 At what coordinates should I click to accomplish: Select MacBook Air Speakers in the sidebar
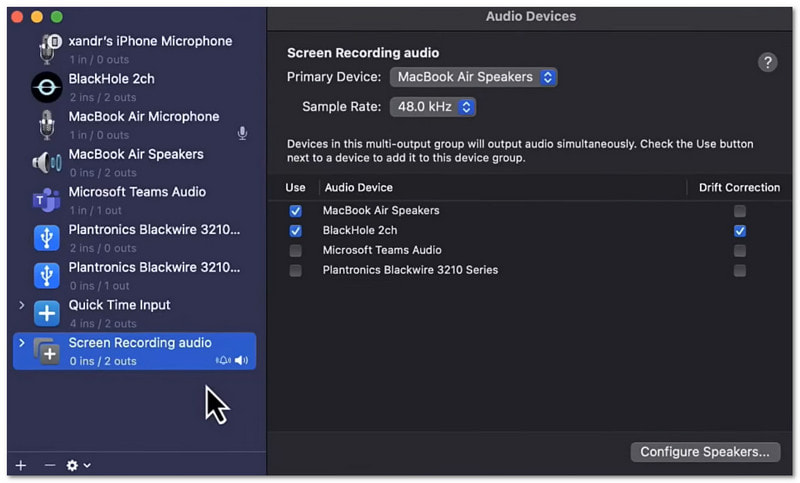[x=136, y=154]
